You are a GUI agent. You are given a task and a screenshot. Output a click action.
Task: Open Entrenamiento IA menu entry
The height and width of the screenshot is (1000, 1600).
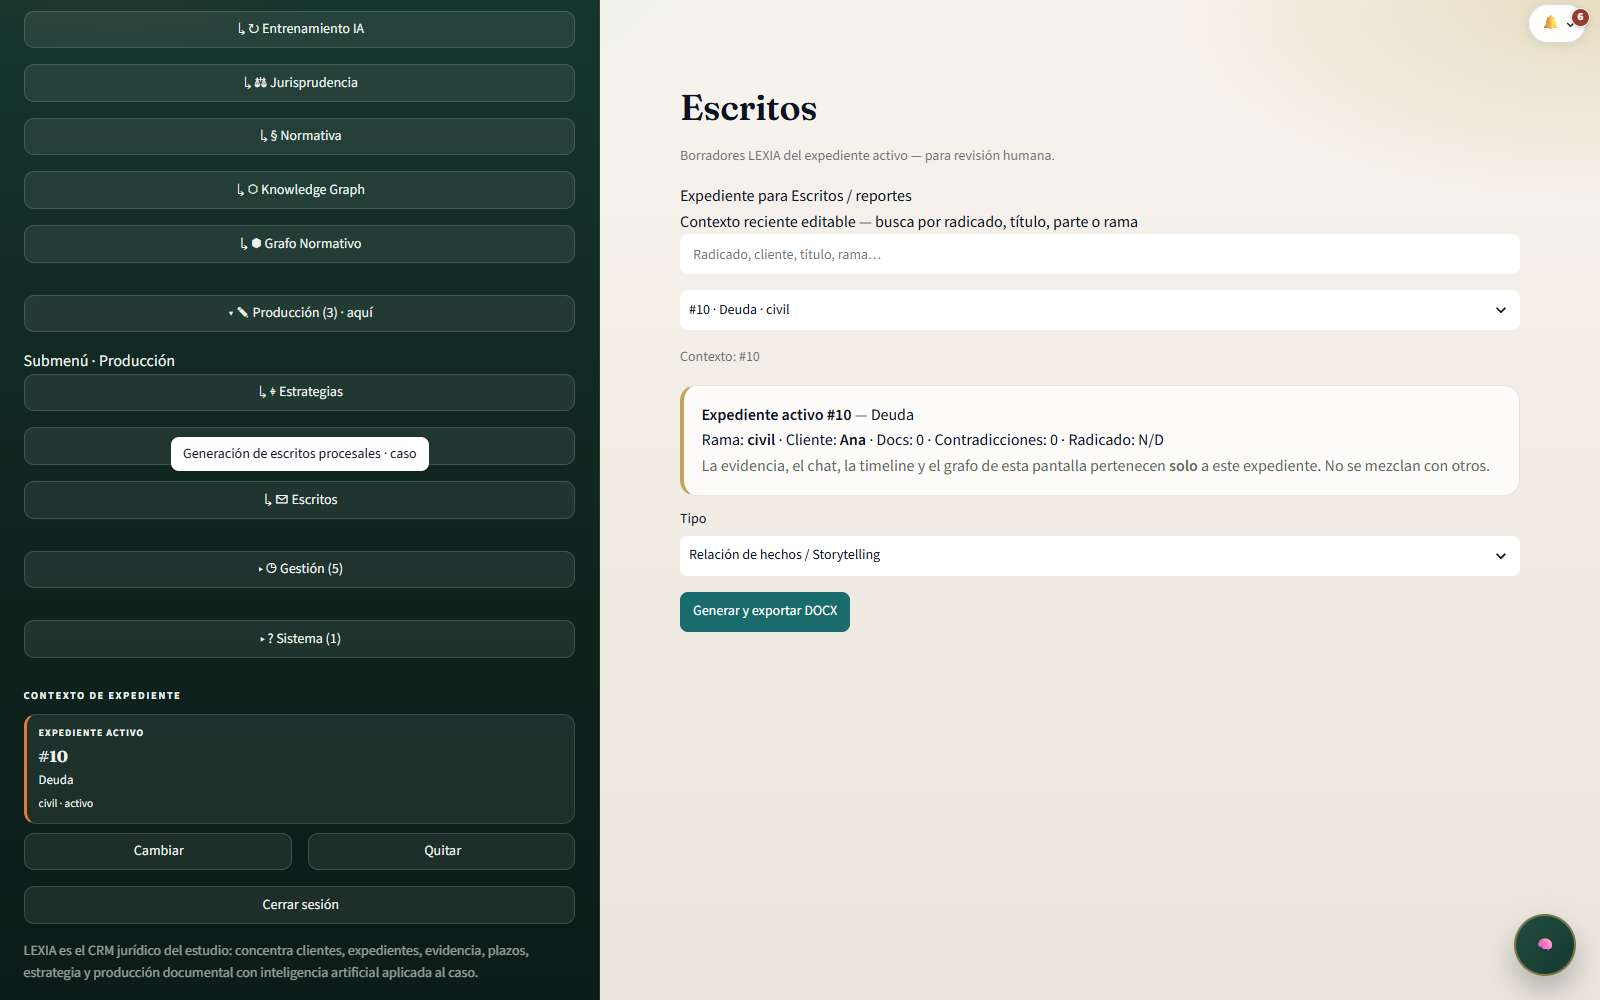click(299, 29)
